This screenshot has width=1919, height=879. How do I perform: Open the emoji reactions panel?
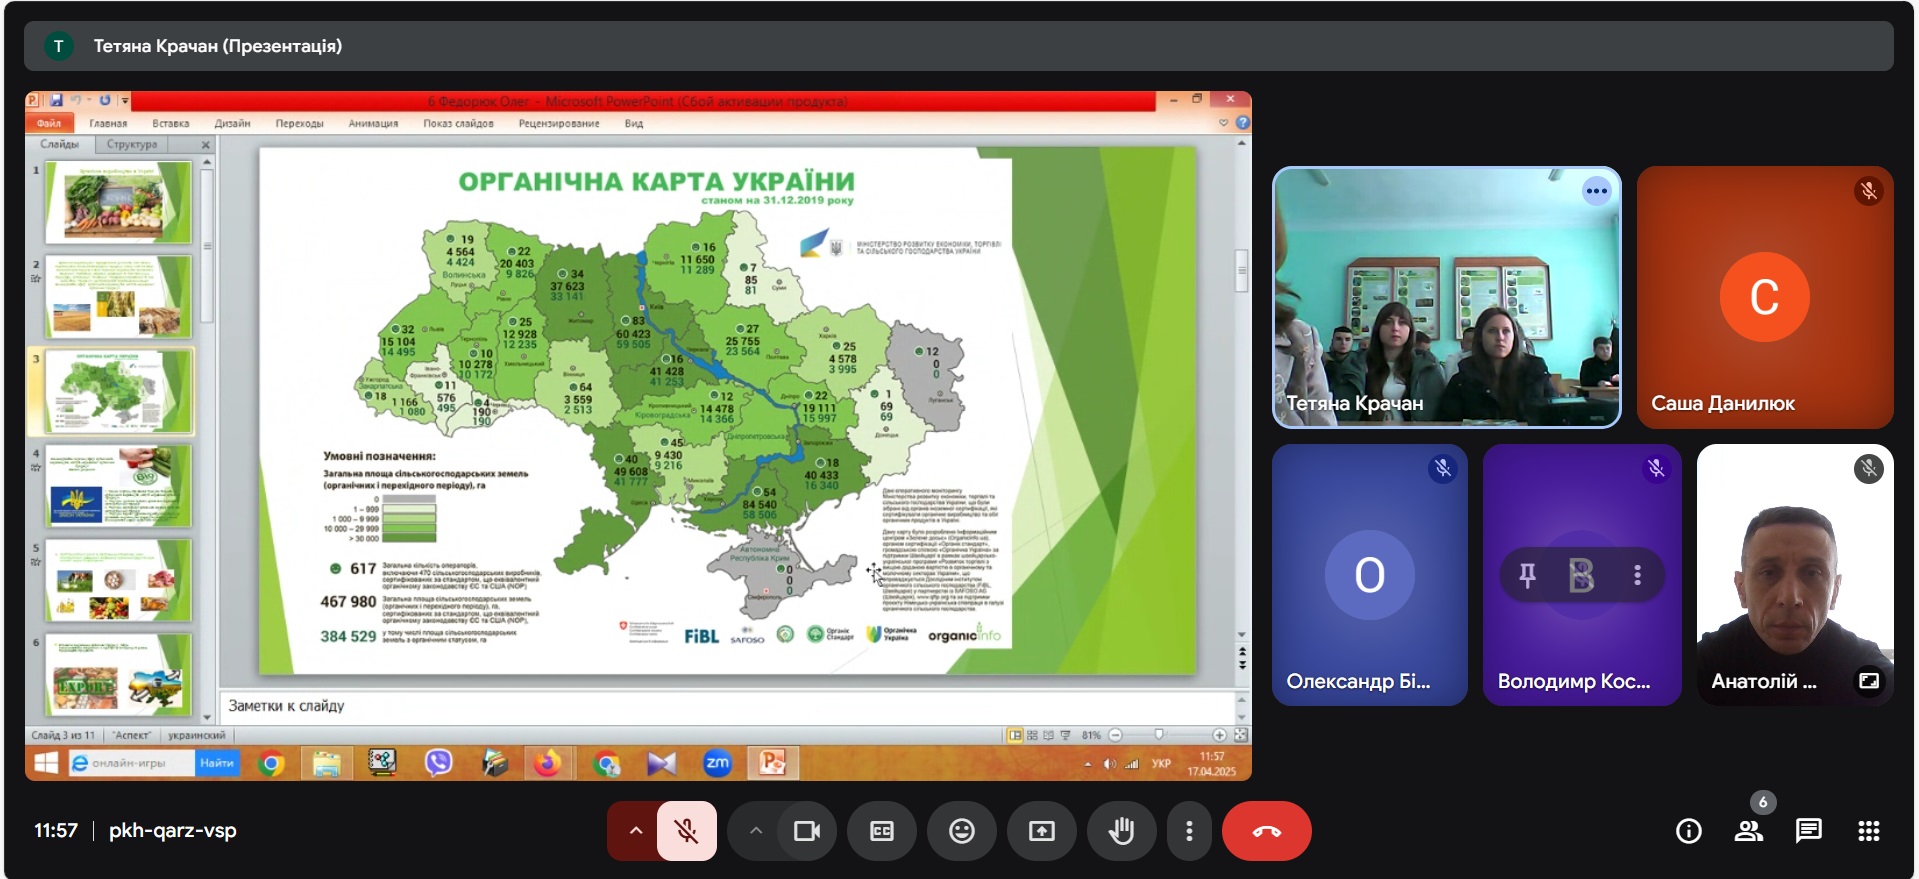tap(961, 831)
